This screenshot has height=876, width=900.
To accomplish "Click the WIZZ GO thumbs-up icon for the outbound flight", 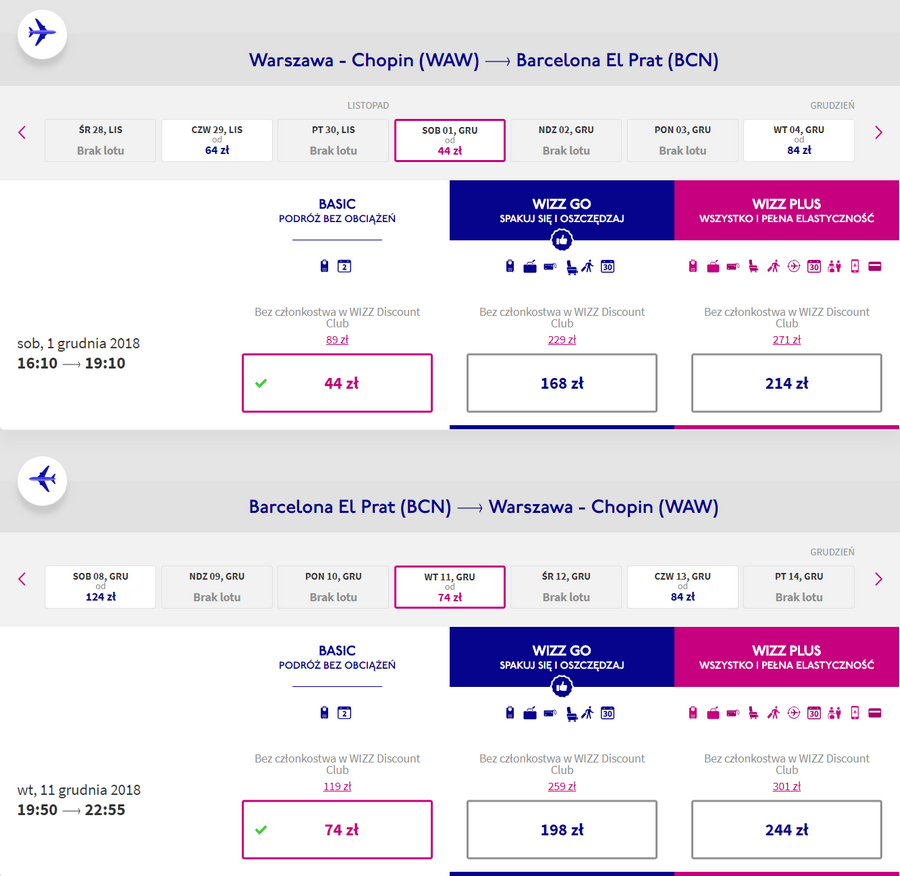I will coord(561,240).
